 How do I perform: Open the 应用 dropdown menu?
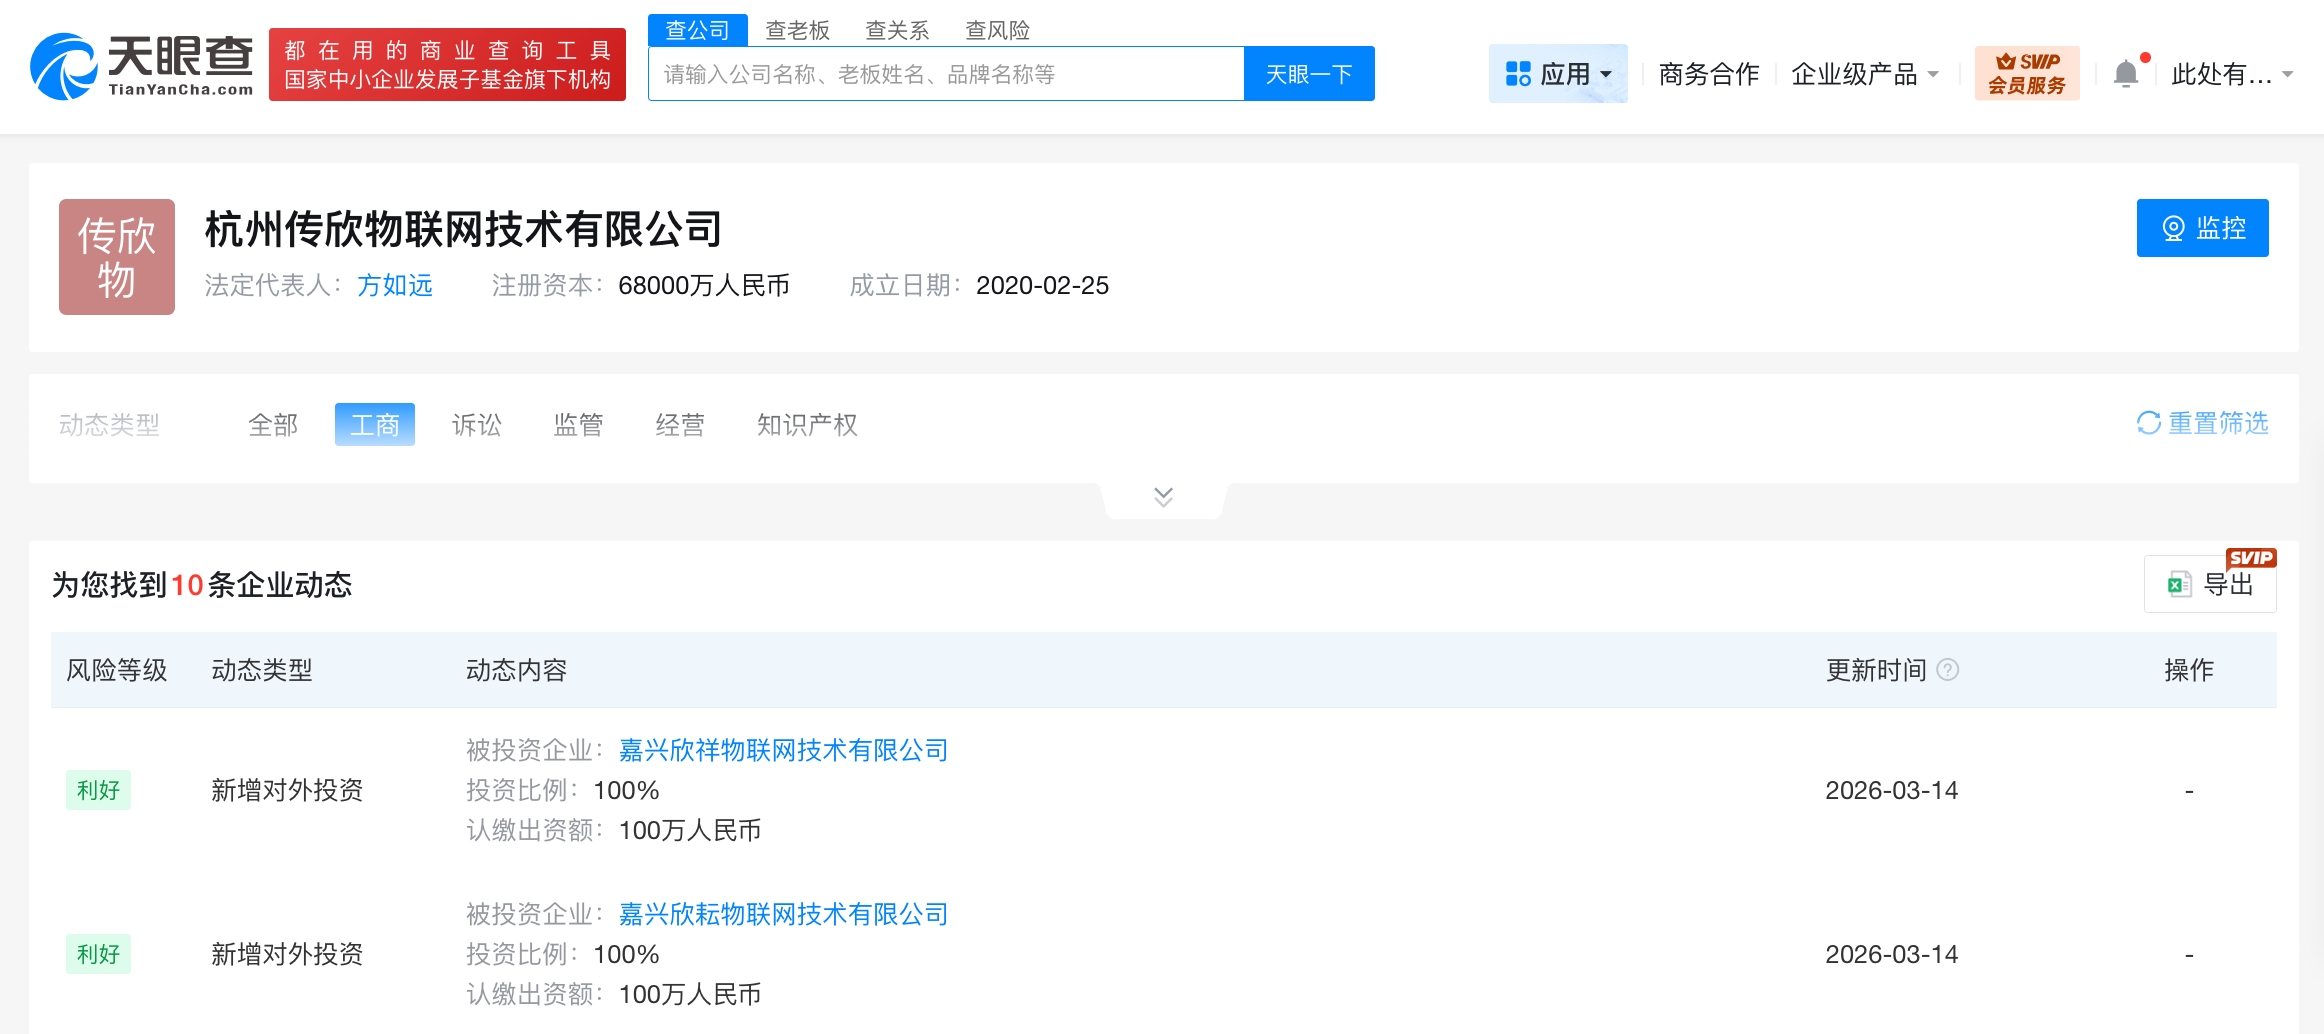pos(1558,74)
